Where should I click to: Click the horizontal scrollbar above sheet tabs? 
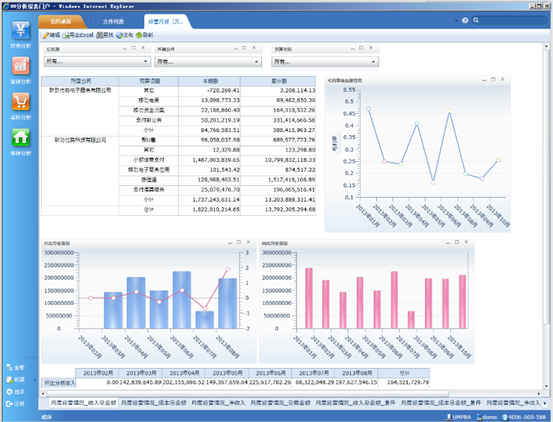pyautogui.click(x=247, y=393)
